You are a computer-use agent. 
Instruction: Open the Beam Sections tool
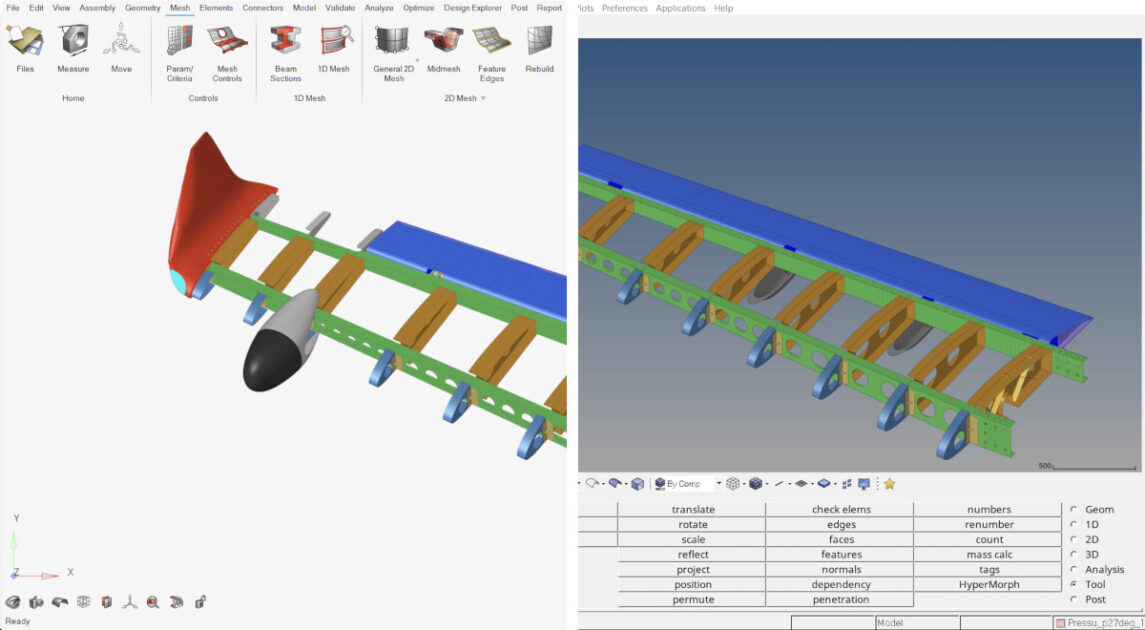tap(285, 42)
